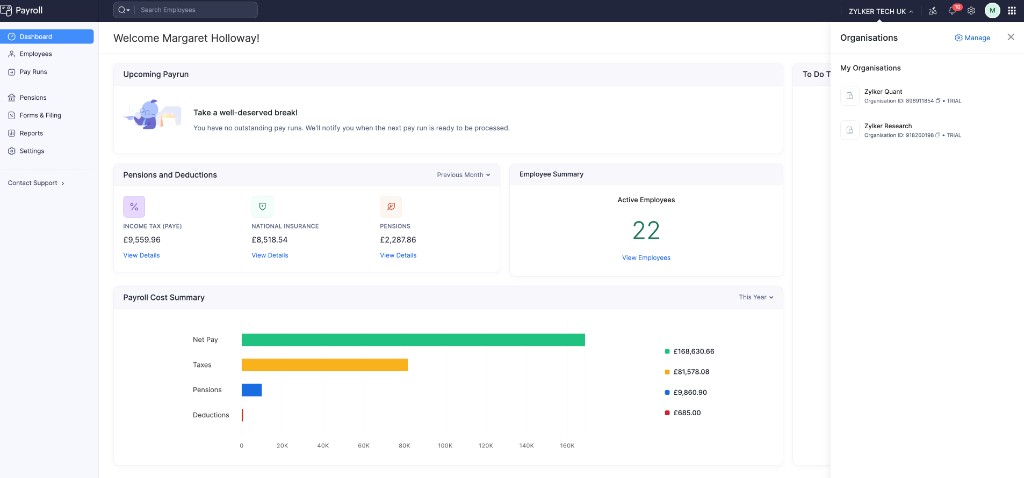The height and width of the screenshot is (478, 1024).
Task: Click the £2,287.86 pensions amount
Action: 398,240
